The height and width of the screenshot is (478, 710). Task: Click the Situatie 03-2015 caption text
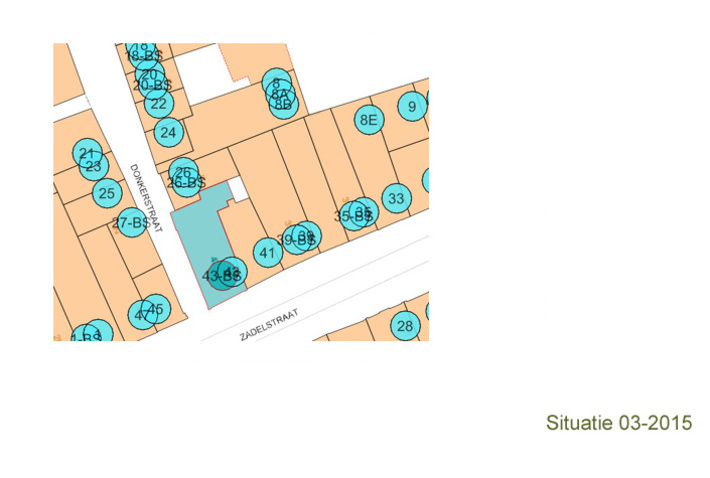pos(619,423)
